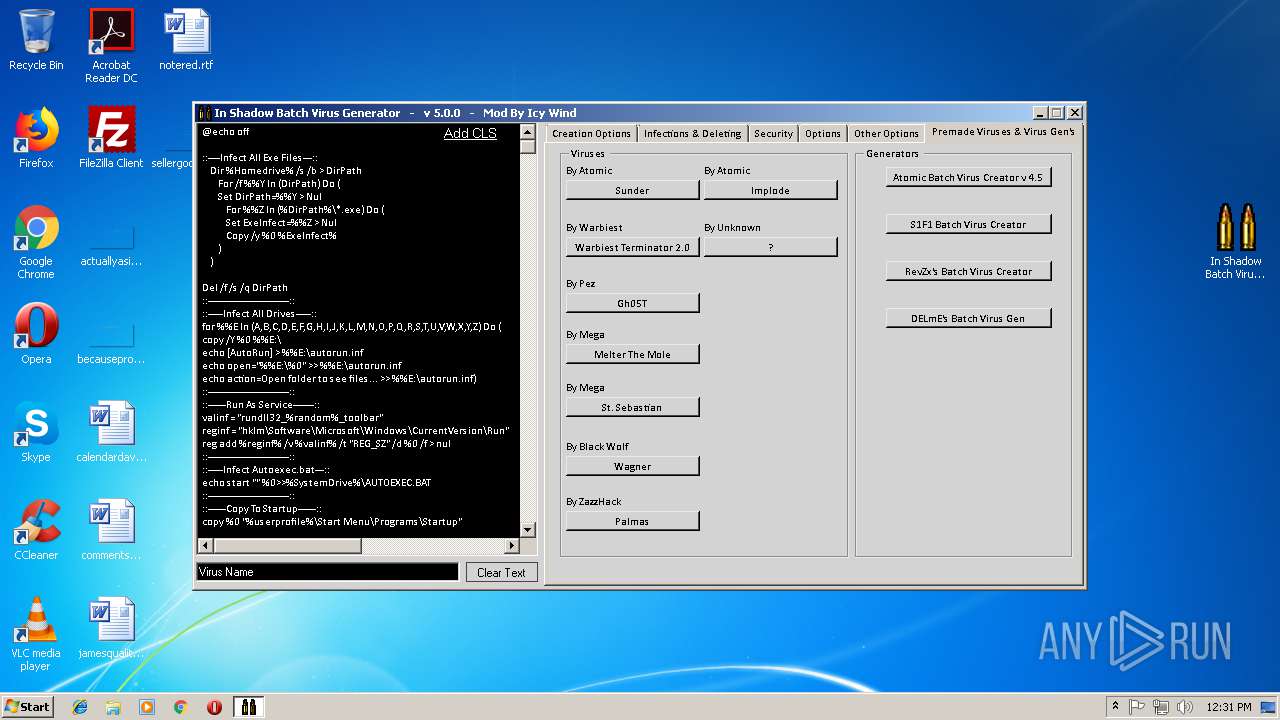Launch Skype desktop icon
The image size is (1280, 720).
click(36, 432)
